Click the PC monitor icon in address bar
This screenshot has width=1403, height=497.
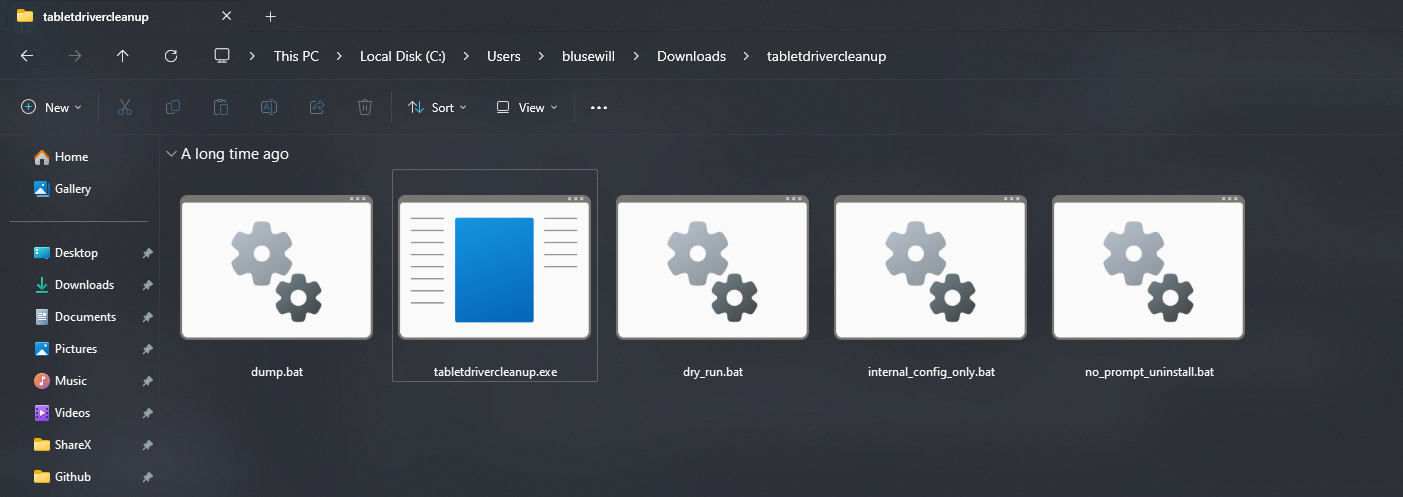click(x=222, y=56)
